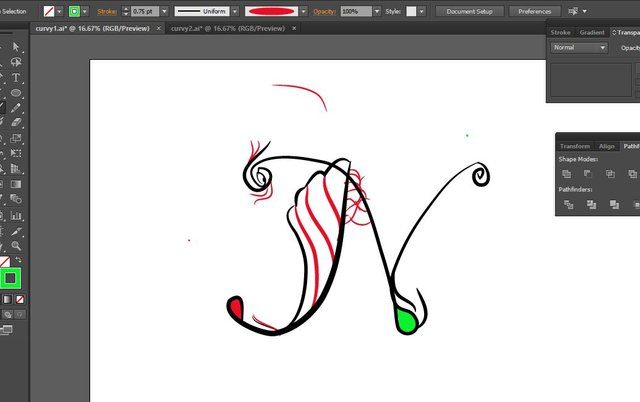Swap fill and stroke arrows

coord(18,260)
